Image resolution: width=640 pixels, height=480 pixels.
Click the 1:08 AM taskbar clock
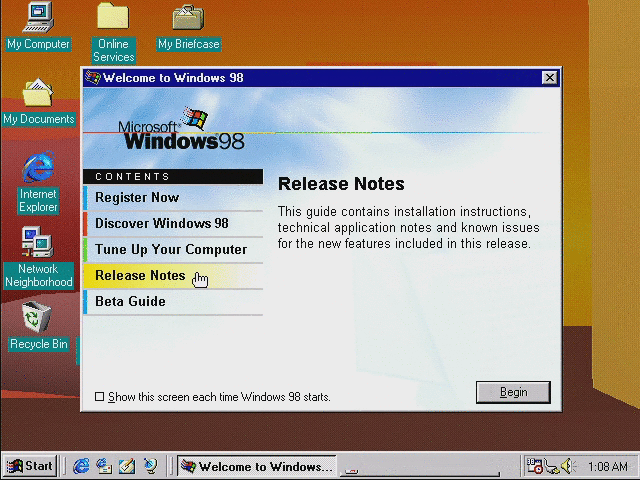coord(607,466)
